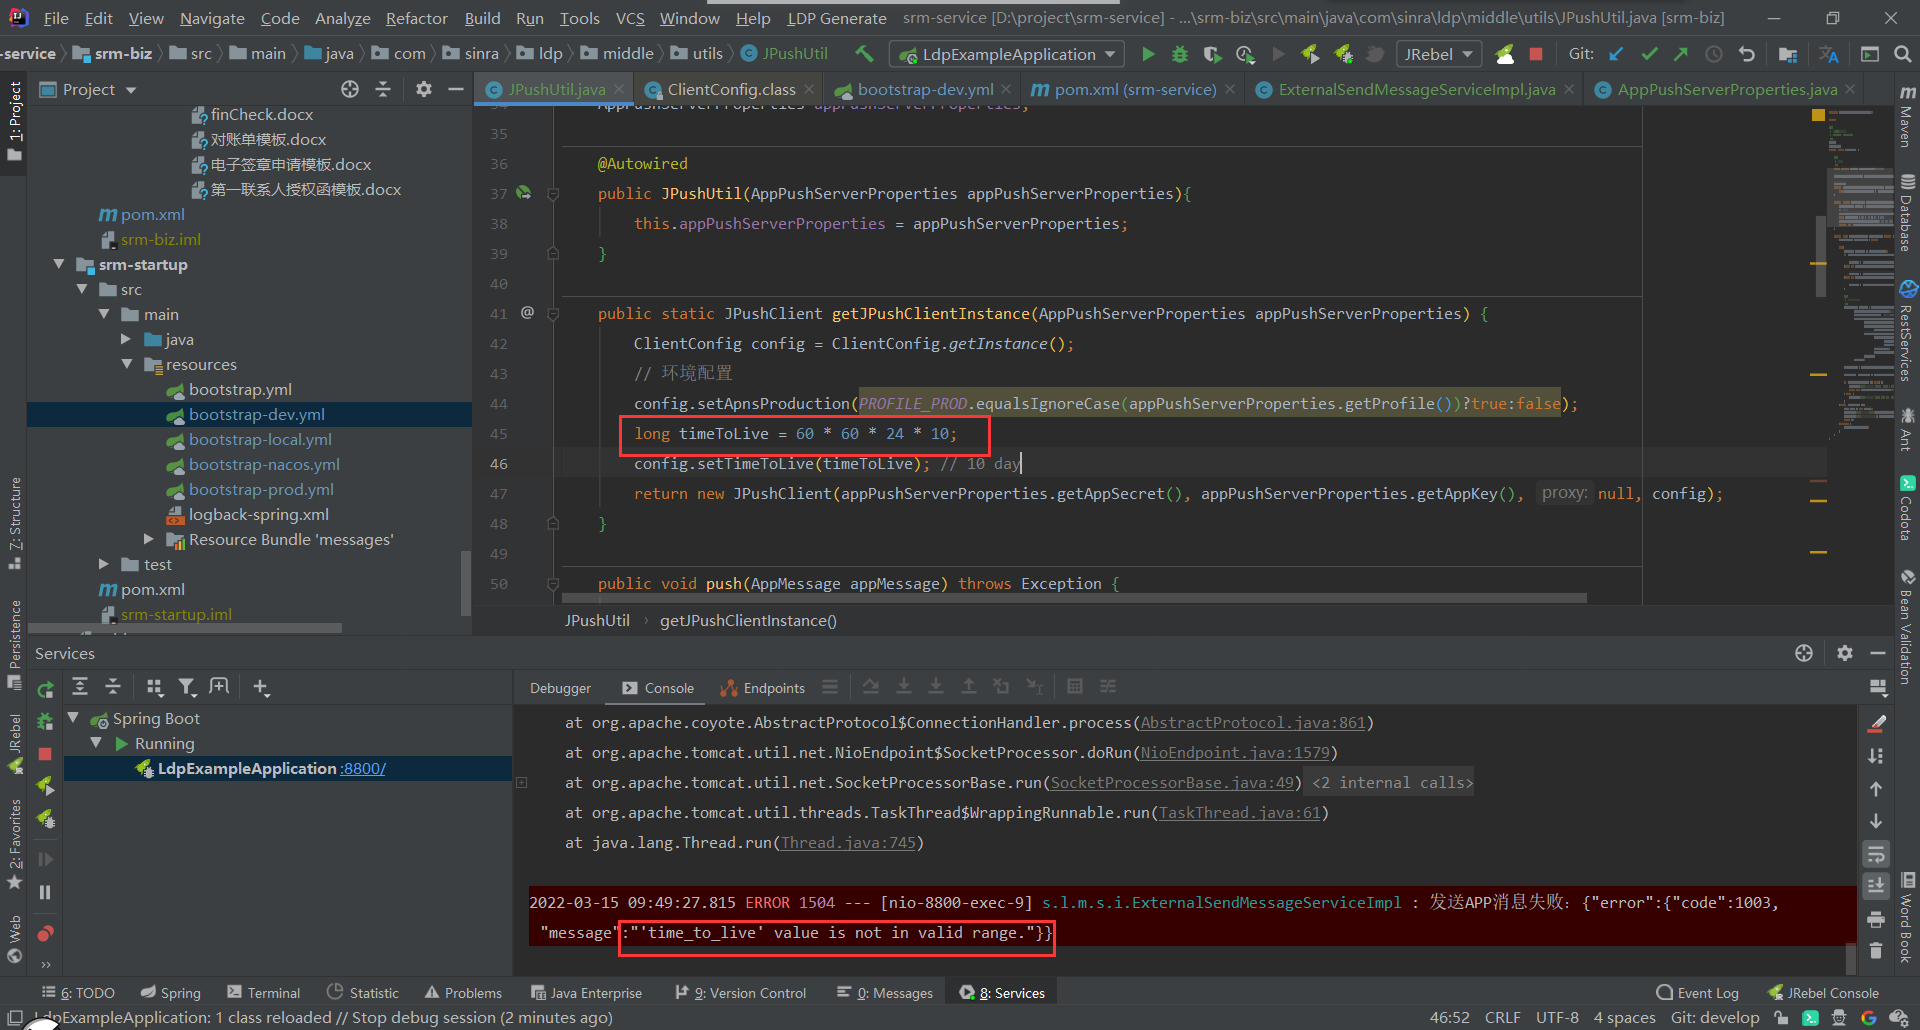Open the LDP Generate menu
The image size is (1920, 1030).
coord(837,18)
